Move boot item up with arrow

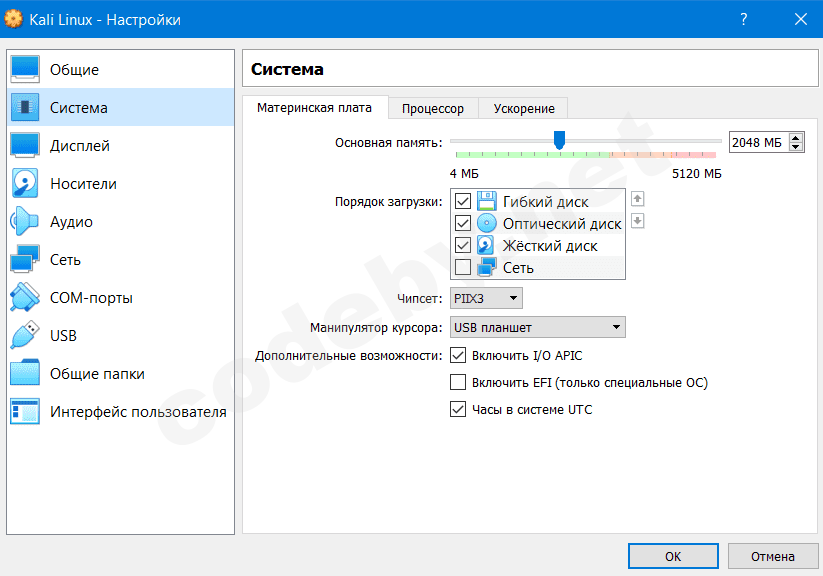638,199
